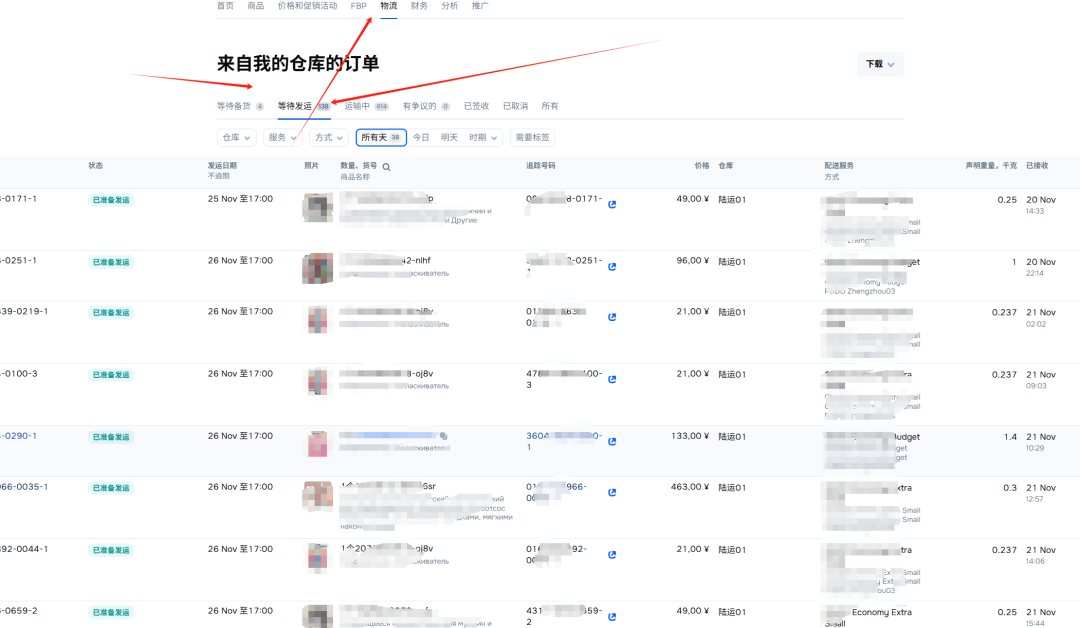Open product thumbnail in order 0290-1 row
The width and height of the screenshot is (1080, 628).
(318, 443)
